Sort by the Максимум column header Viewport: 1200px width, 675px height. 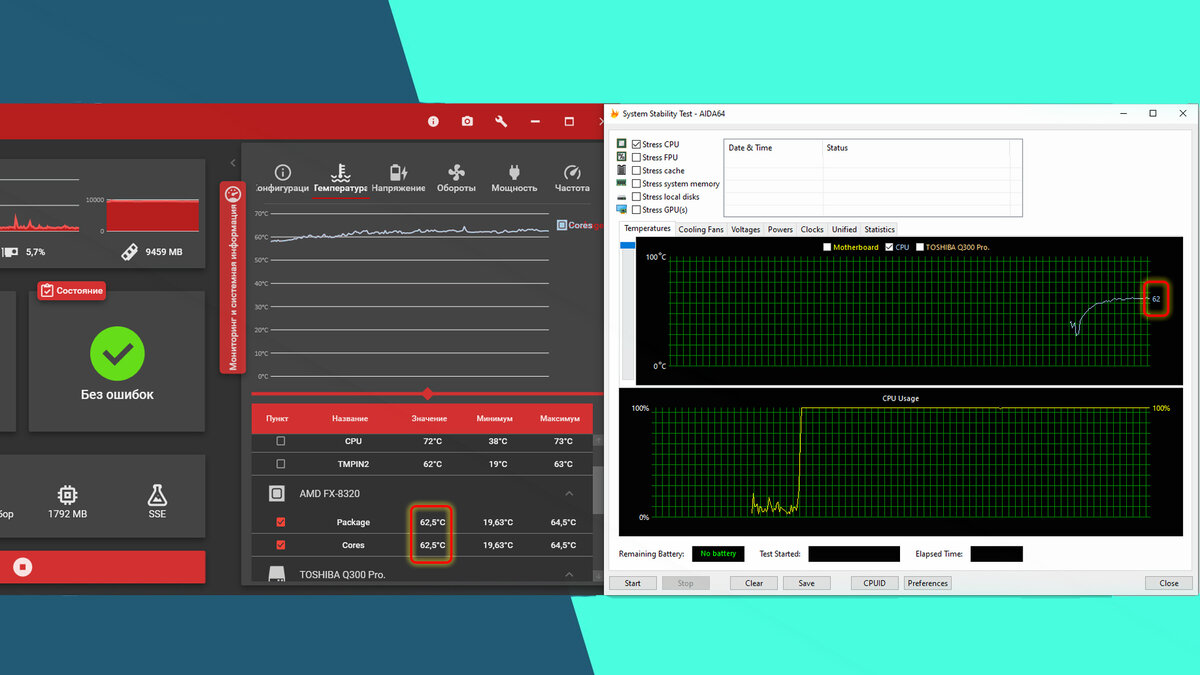[x=560, y=419]
